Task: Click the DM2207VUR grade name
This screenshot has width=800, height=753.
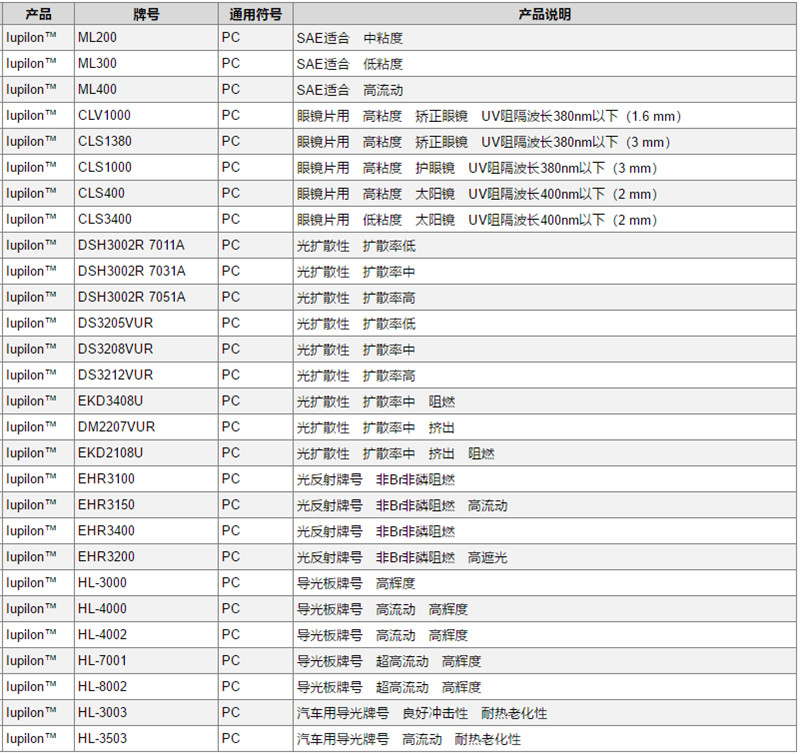Action: pos(116,427)
